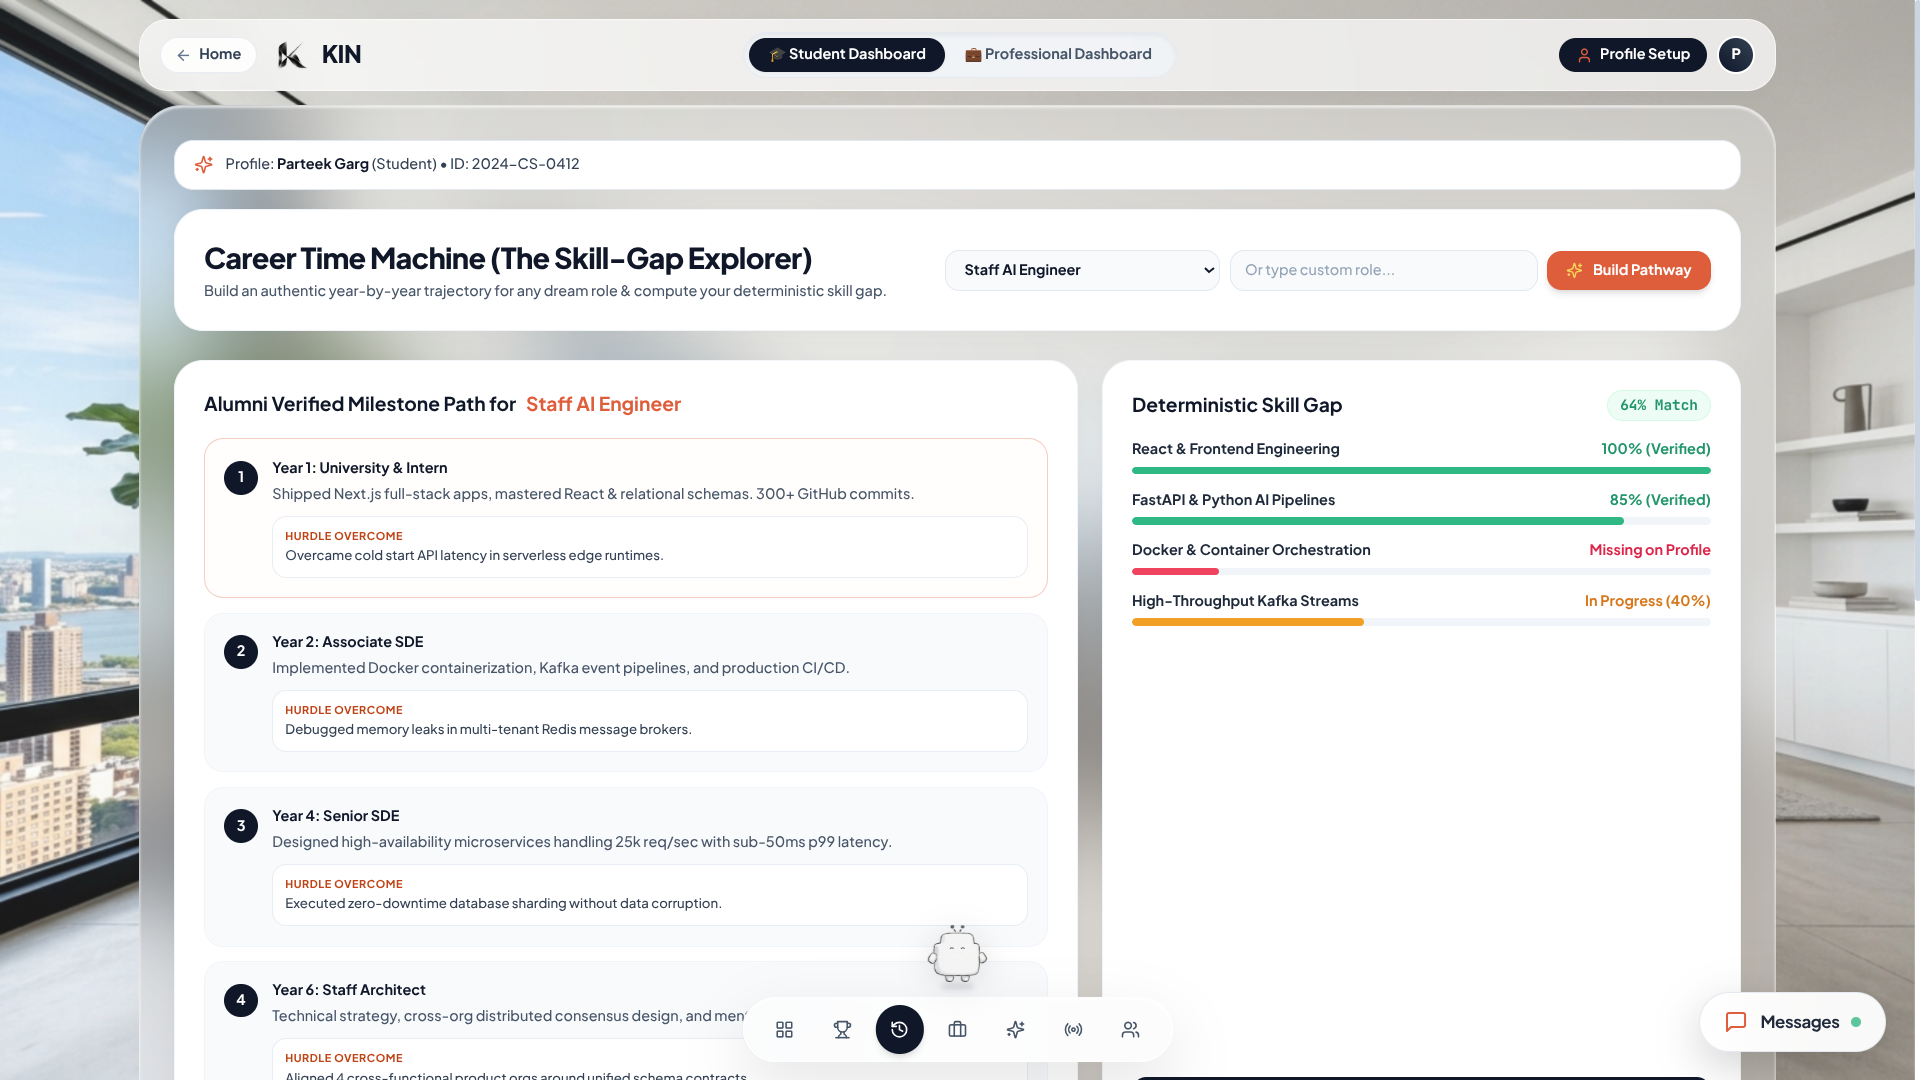Click the 64% Match badge
The height and width of the screenshot is (1080, 1920).
(x=1659, y=405)
